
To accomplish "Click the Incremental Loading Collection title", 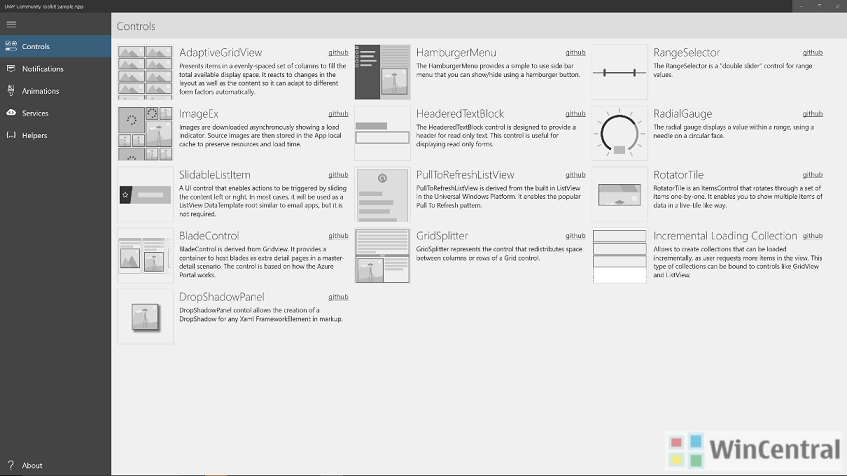I will coord(725,236).
